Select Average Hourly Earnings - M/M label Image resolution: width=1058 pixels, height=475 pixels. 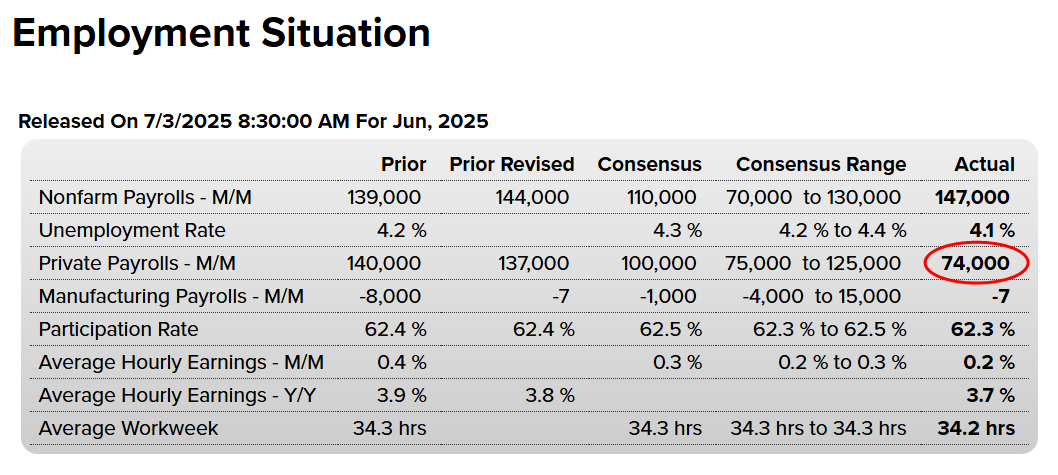click(182, 362)
